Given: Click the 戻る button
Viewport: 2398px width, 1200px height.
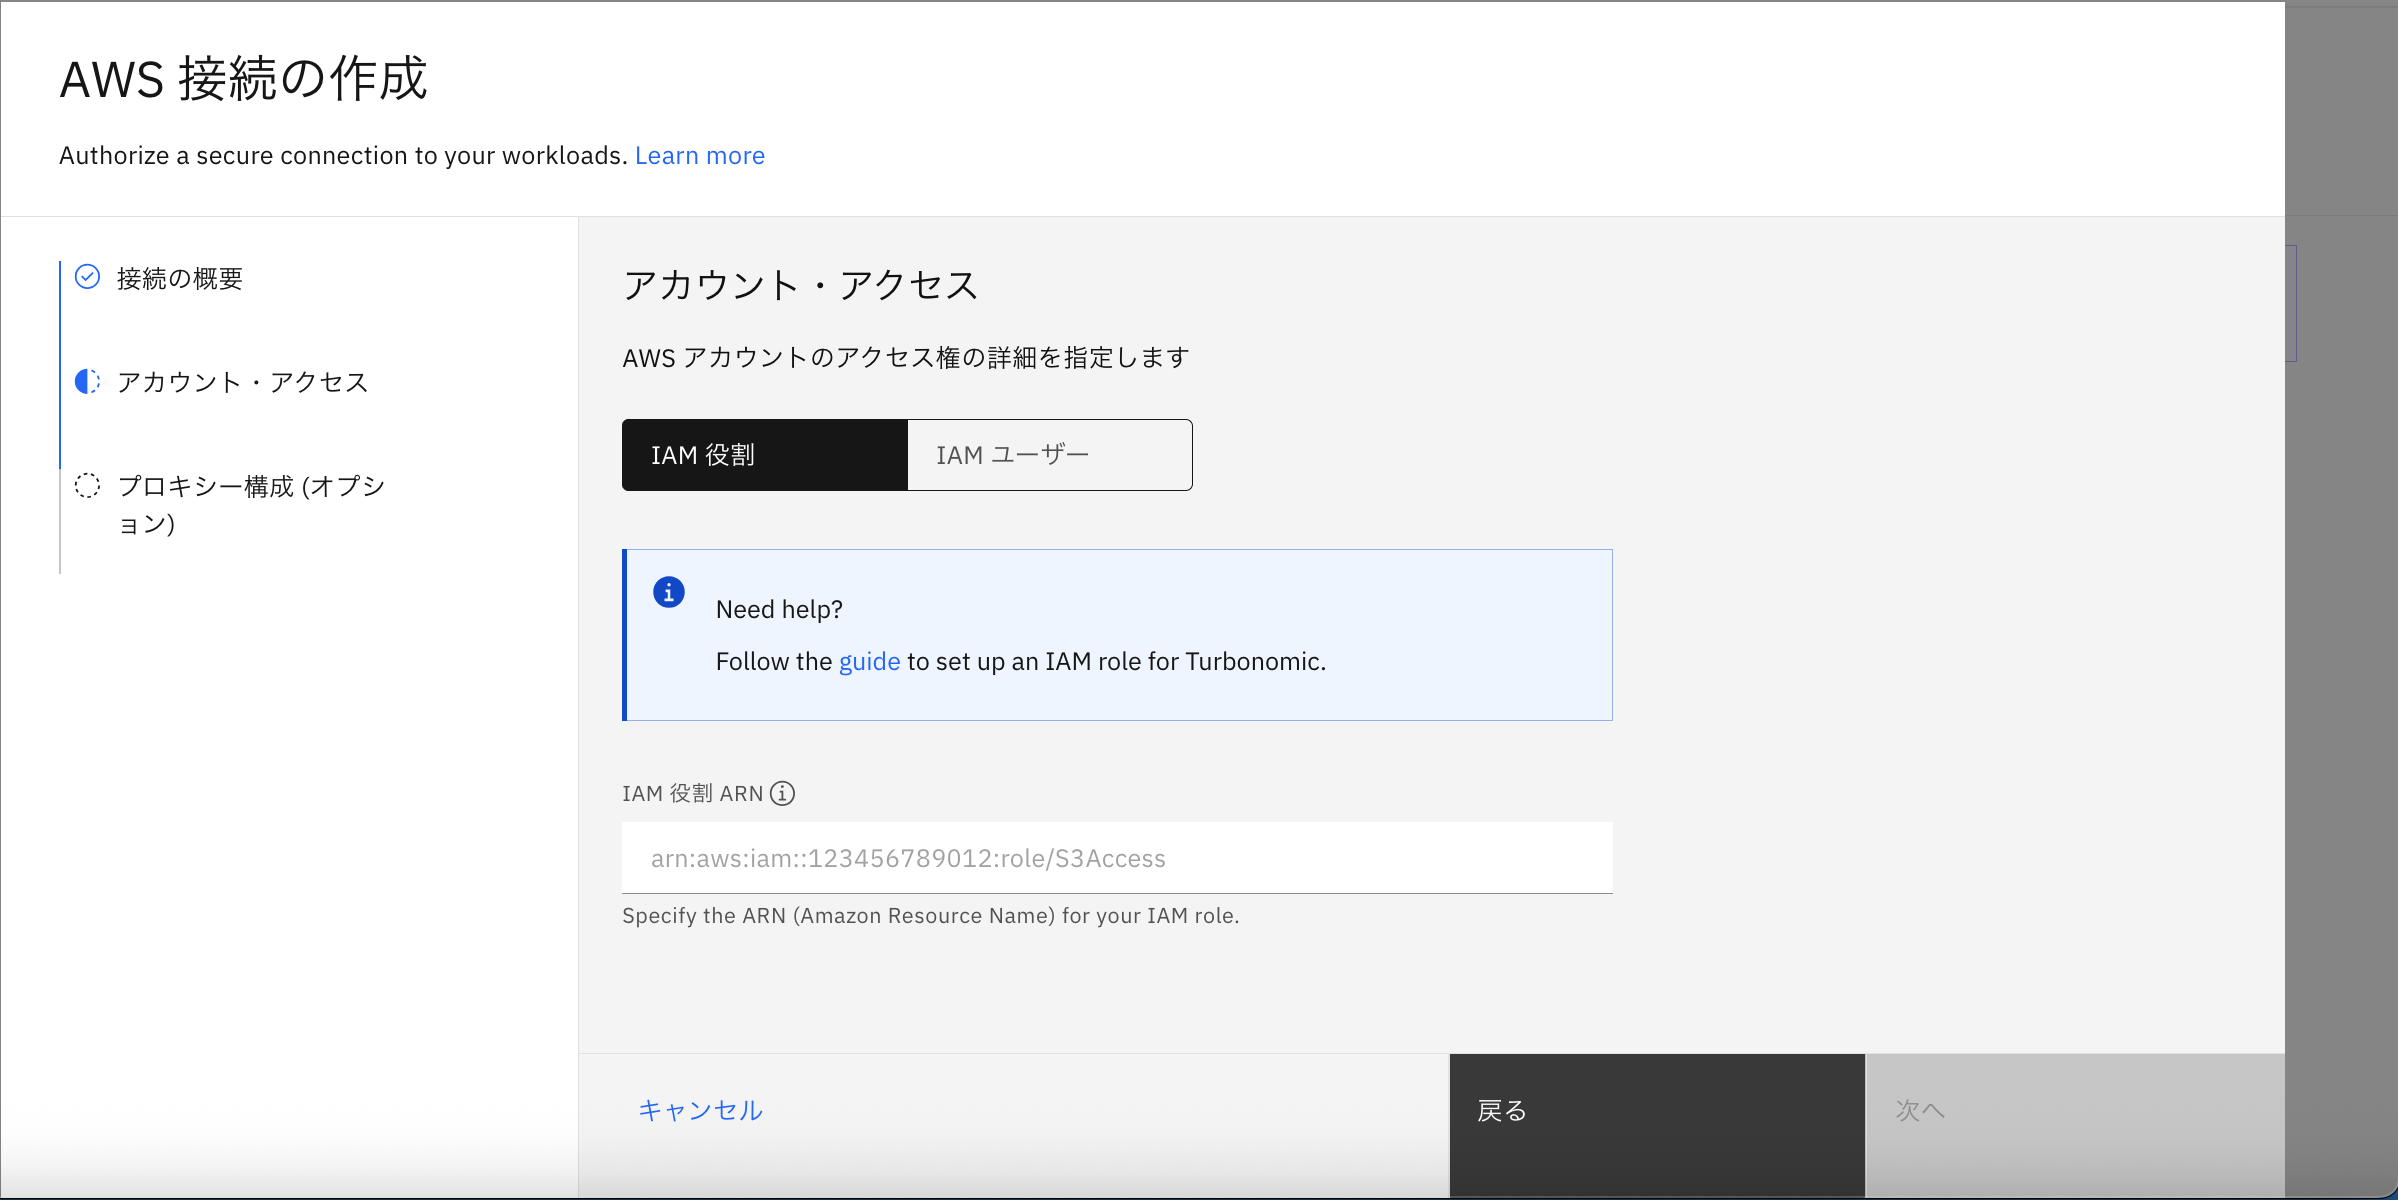Looking at the screenshot, I should 1656,1111.
